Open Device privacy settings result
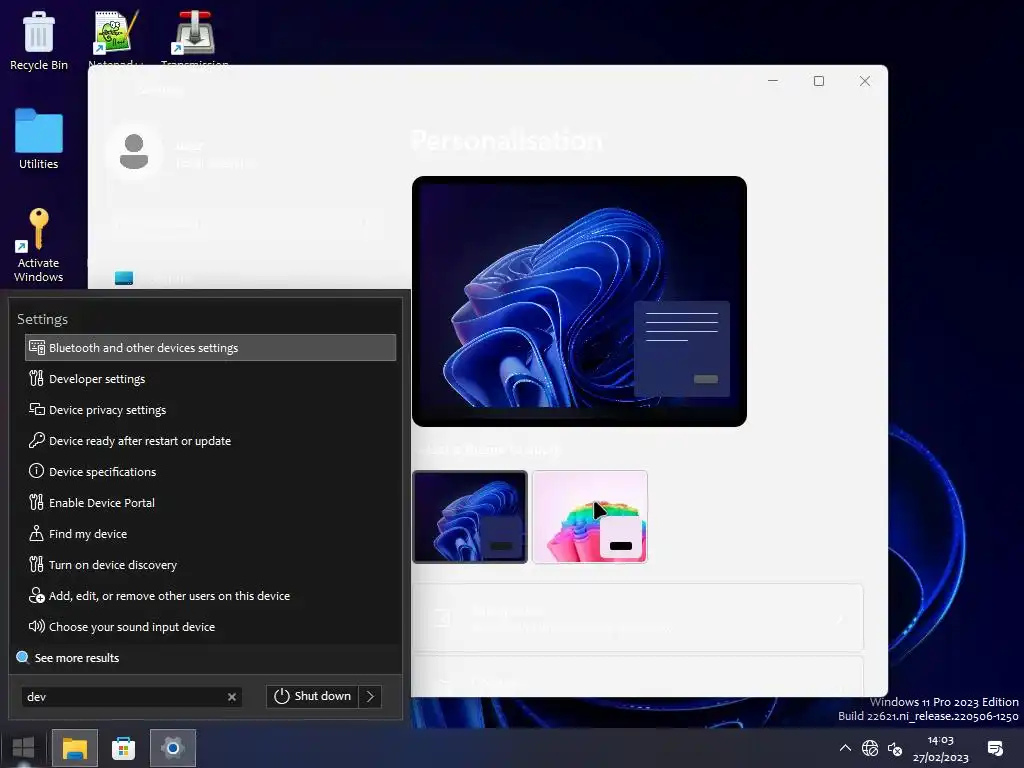This screenshot has width=1024, height=768. coord(210,409)
